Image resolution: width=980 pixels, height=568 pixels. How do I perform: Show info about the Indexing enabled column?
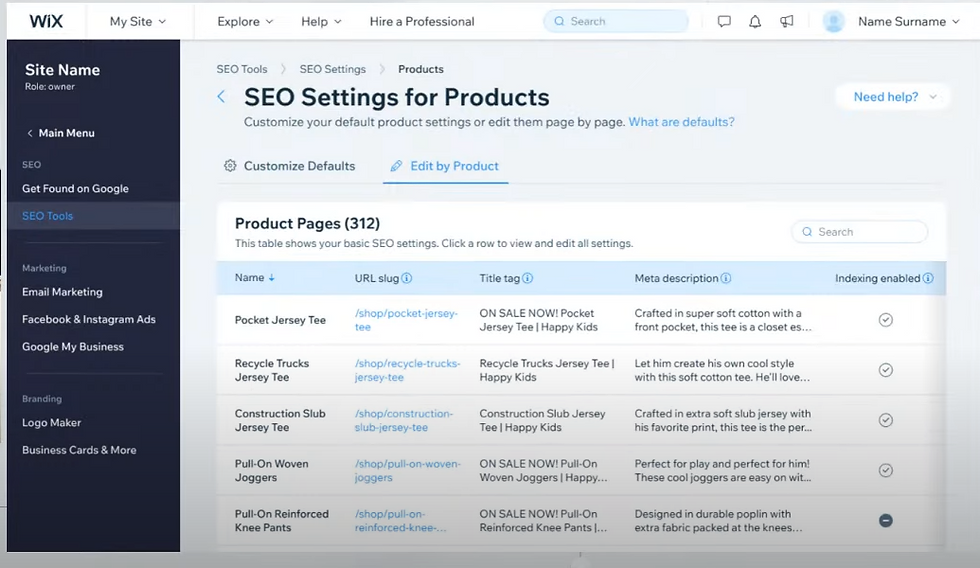click(928, 278)
